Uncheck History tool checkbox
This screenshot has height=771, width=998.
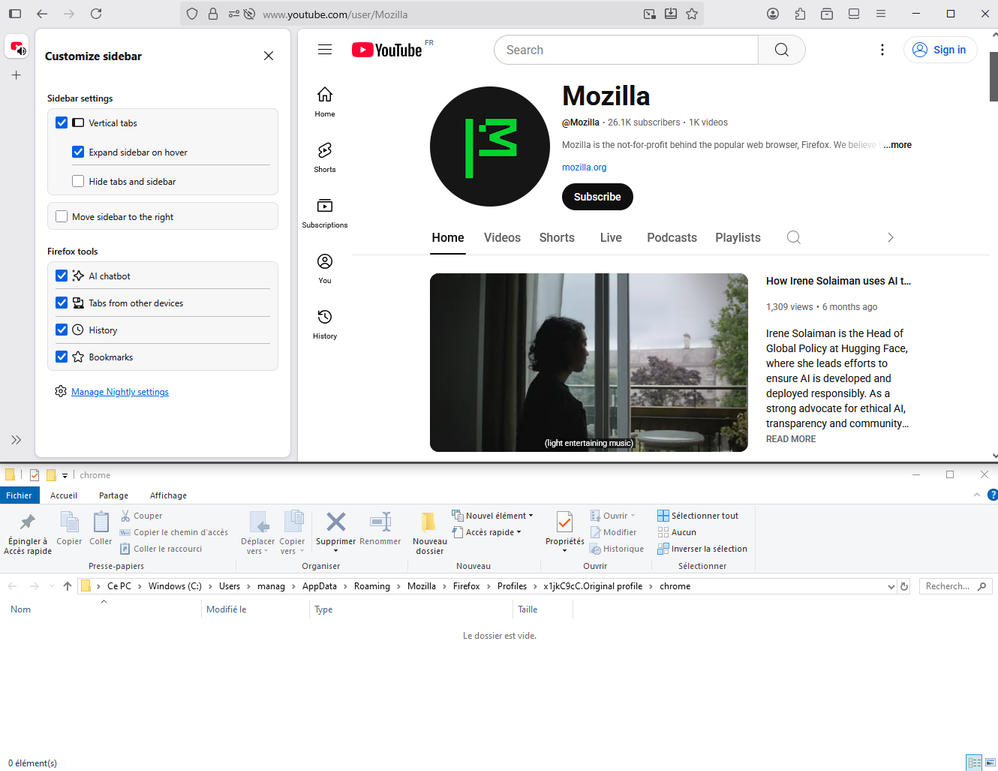click(x=62, y=330)
